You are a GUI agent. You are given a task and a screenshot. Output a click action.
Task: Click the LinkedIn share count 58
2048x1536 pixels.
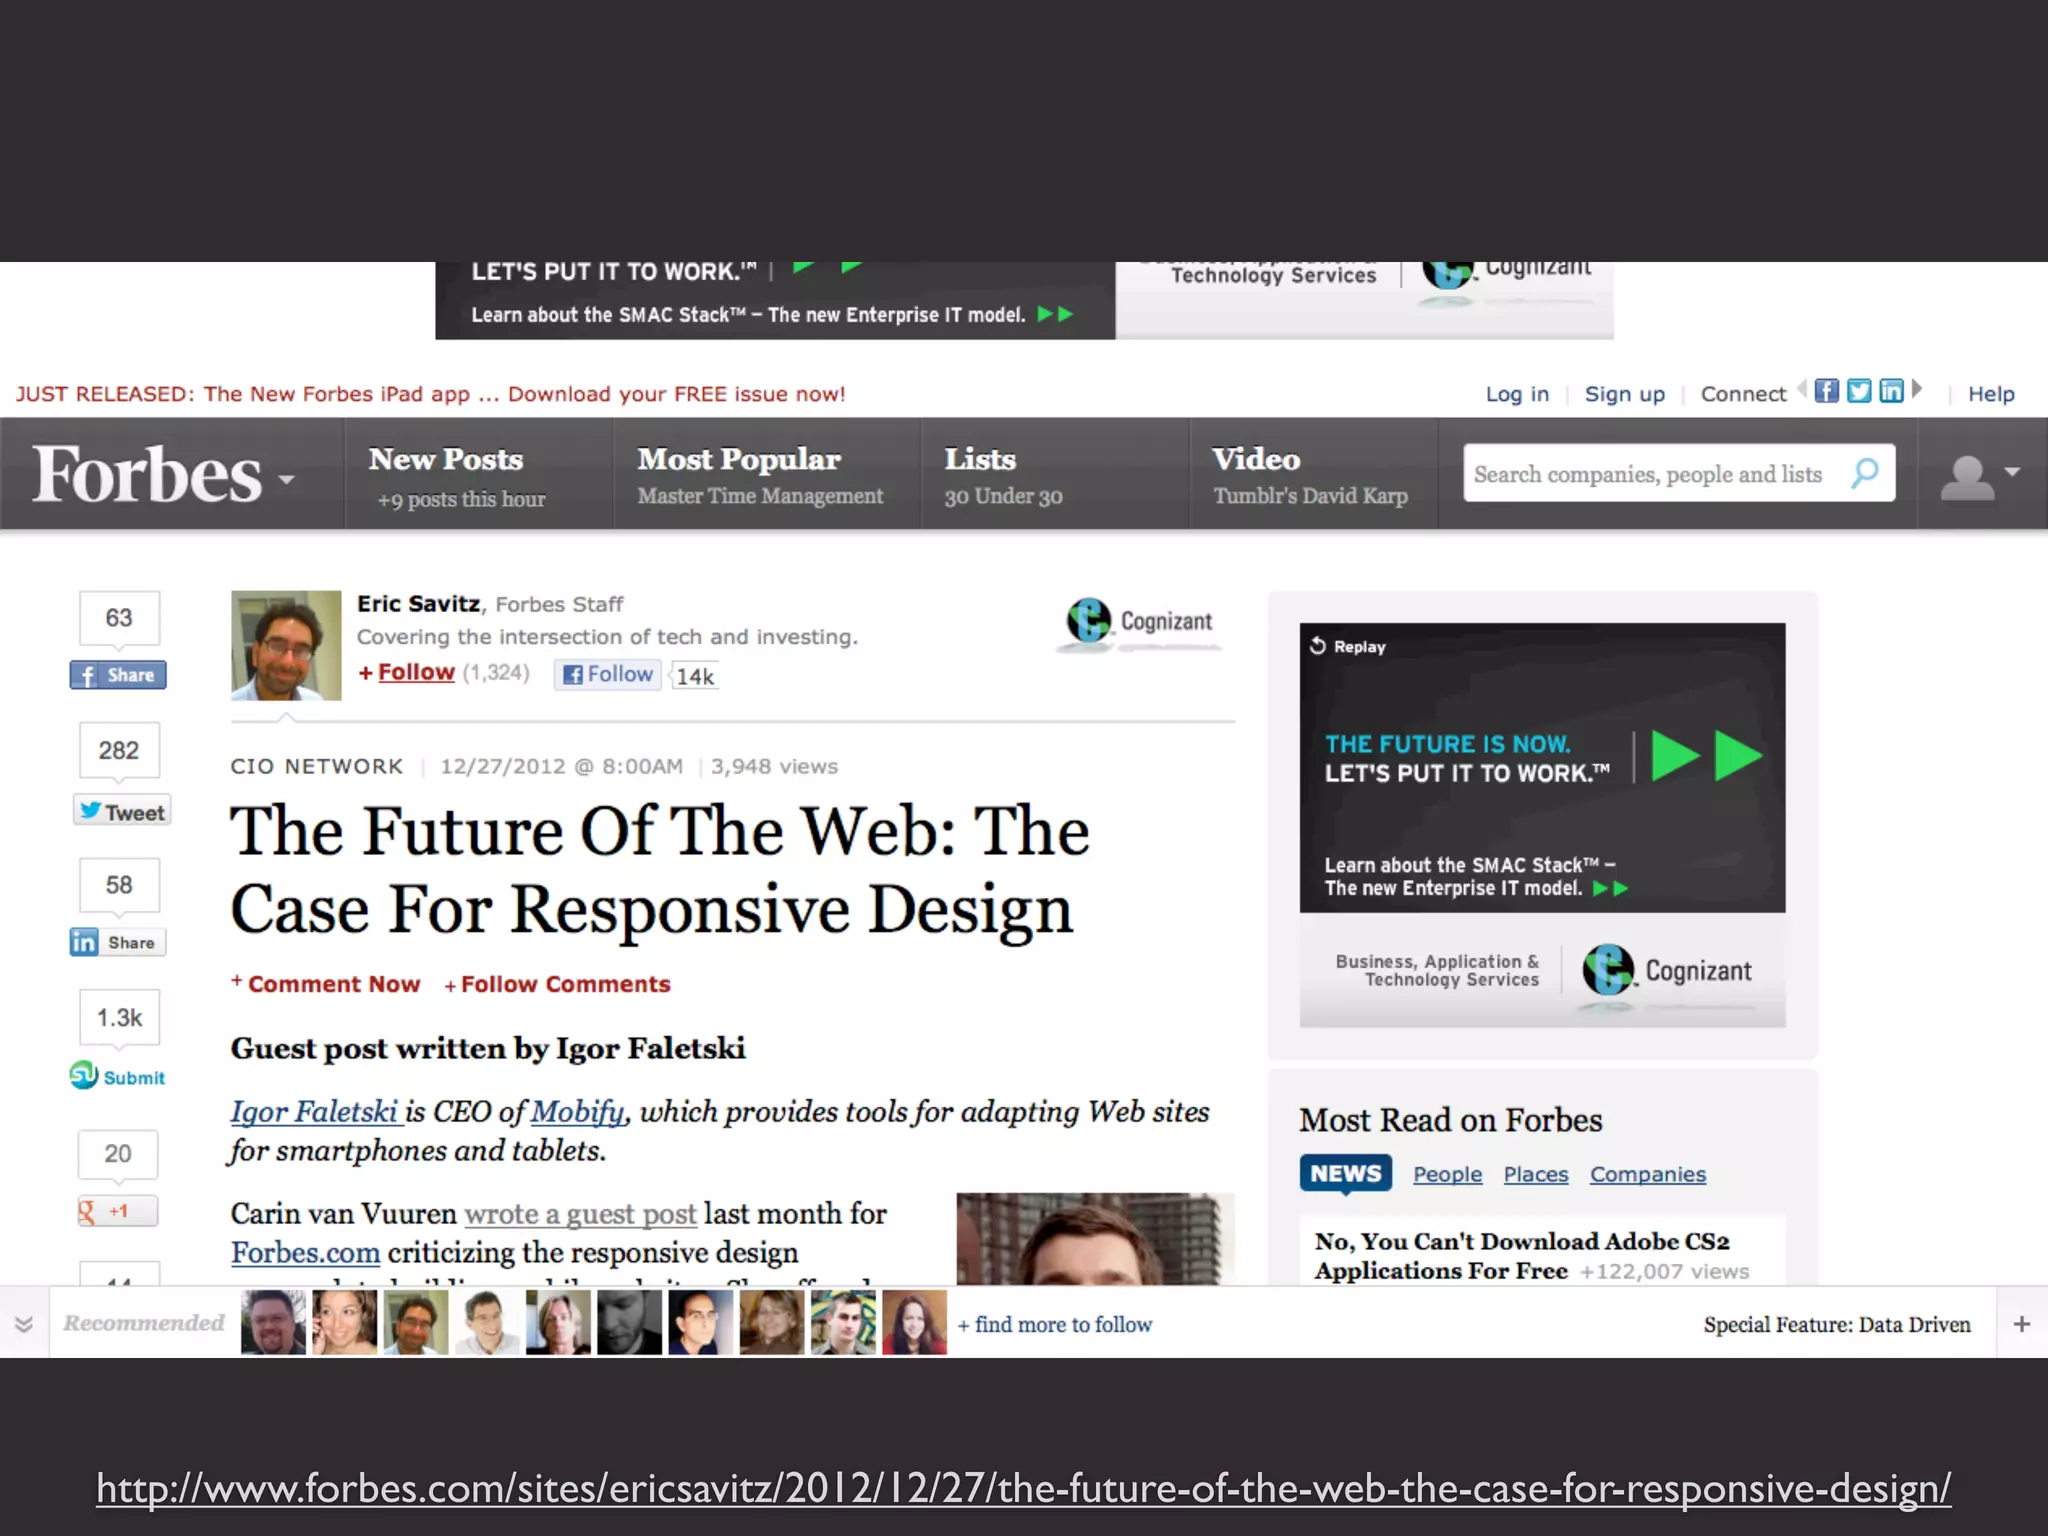(119, 885)
